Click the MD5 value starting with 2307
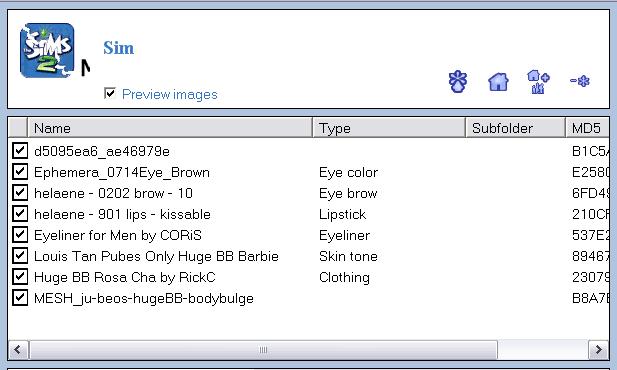 tap(590, 278)
